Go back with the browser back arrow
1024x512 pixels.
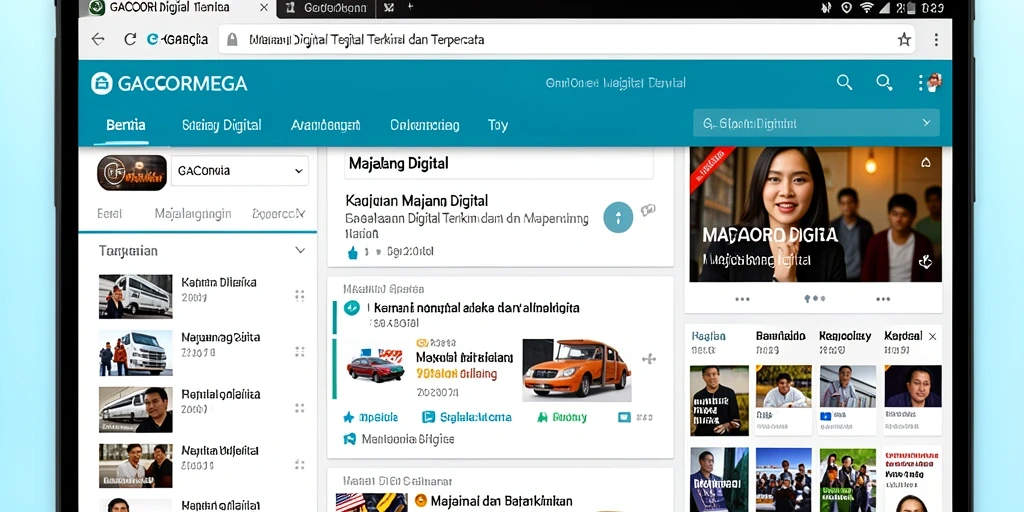[x=98, y=39]
